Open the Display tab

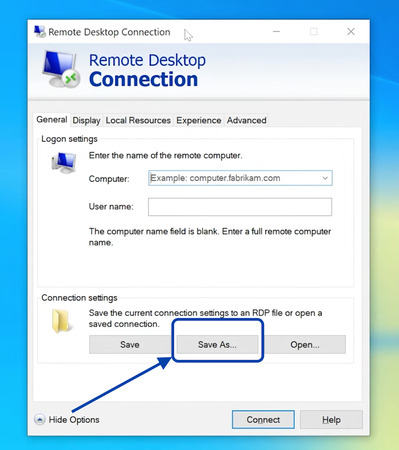(x=86, y=121)
